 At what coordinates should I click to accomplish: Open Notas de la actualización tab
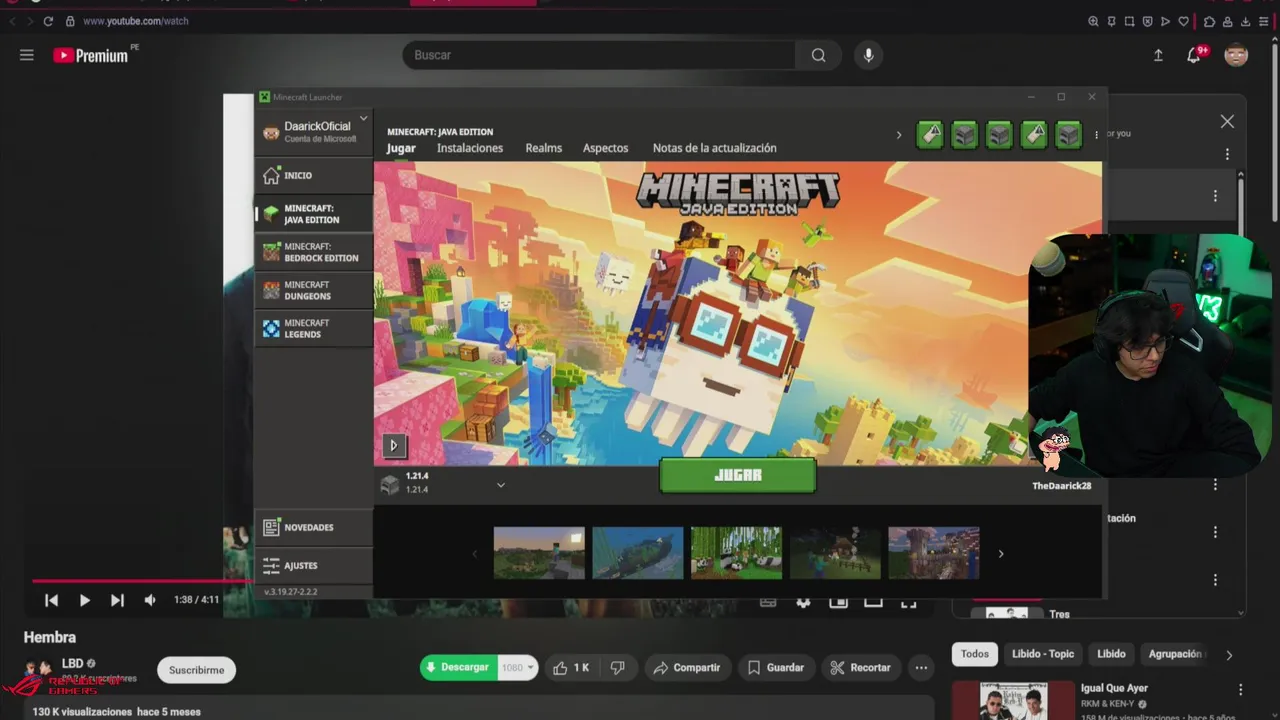(714, 148)
